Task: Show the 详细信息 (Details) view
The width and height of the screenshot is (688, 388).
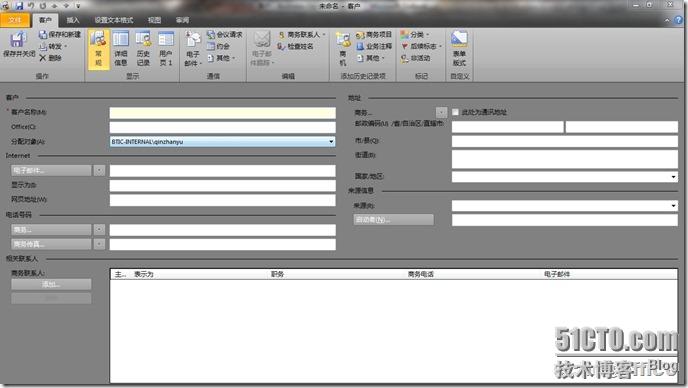Action: pos(121,49)
